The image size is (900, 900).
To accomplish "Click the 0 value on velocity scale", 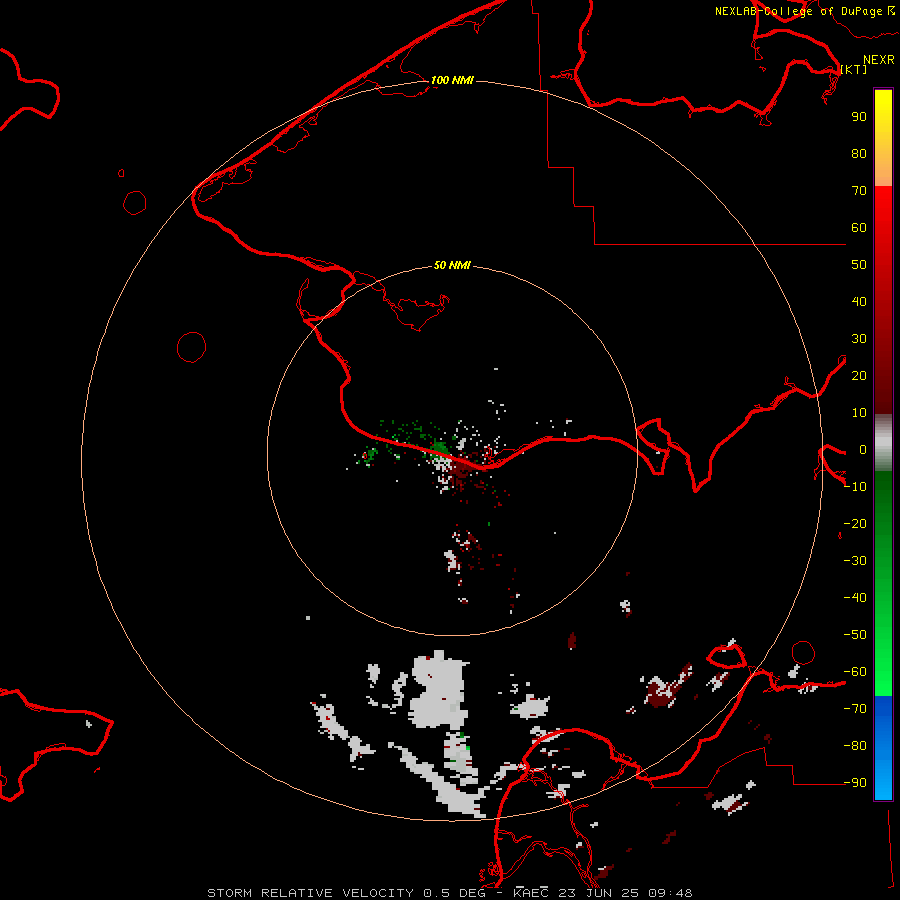I will click(863, 450).
